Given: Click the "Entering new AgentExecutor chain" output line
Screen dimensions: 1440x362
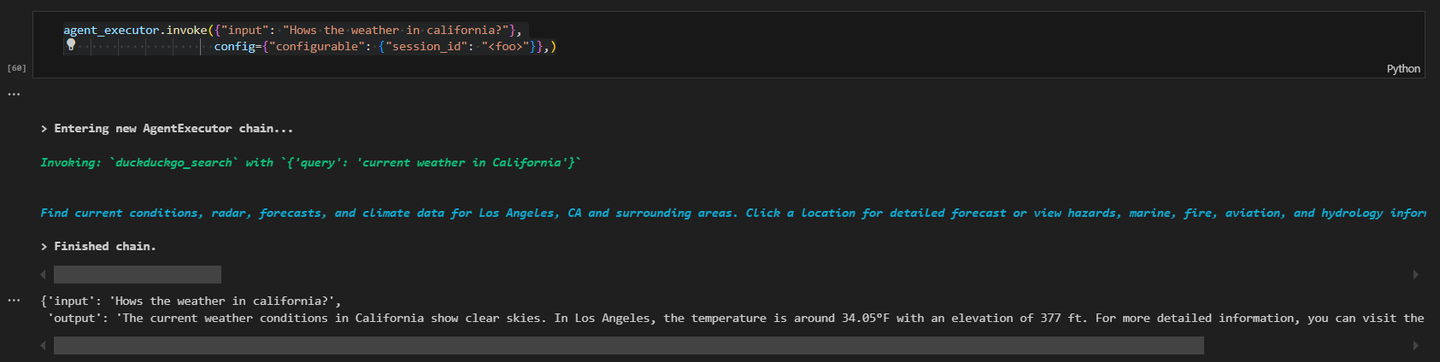Looking at the screenshot, I should click(x=167, y=129).
